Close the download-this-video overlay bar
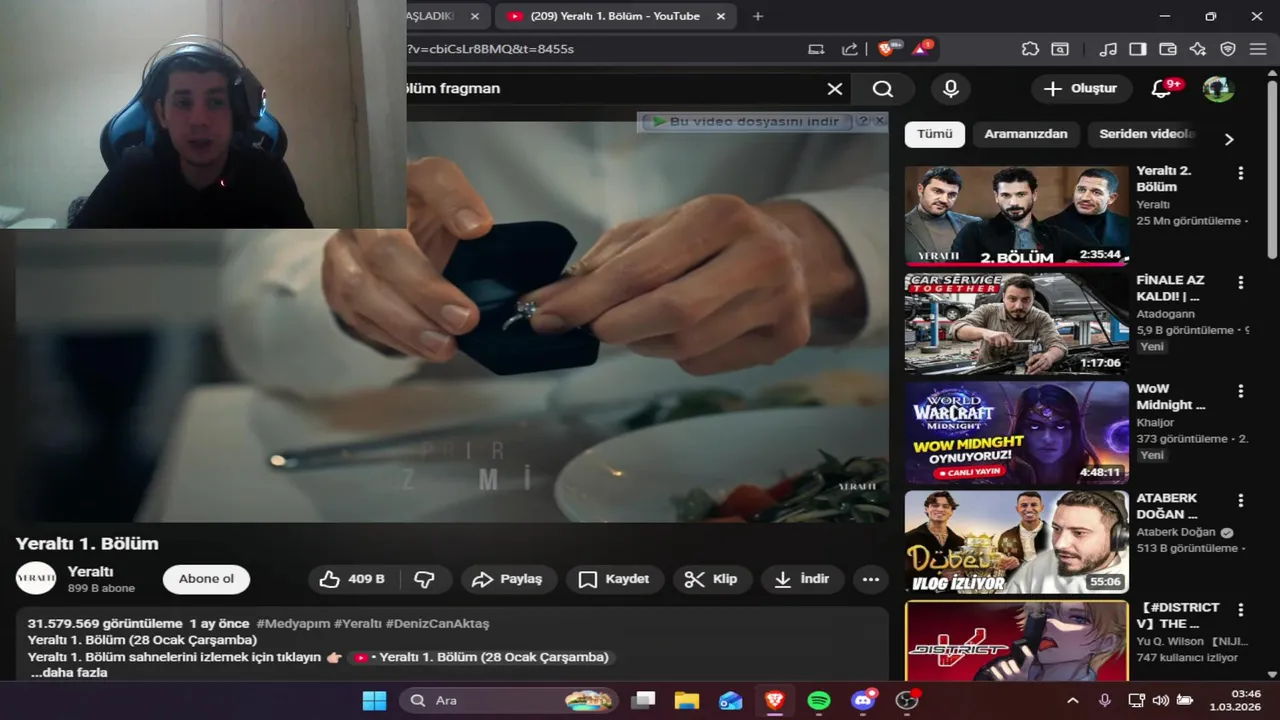This screenshot has width=1280, height=720. point(879,121)
